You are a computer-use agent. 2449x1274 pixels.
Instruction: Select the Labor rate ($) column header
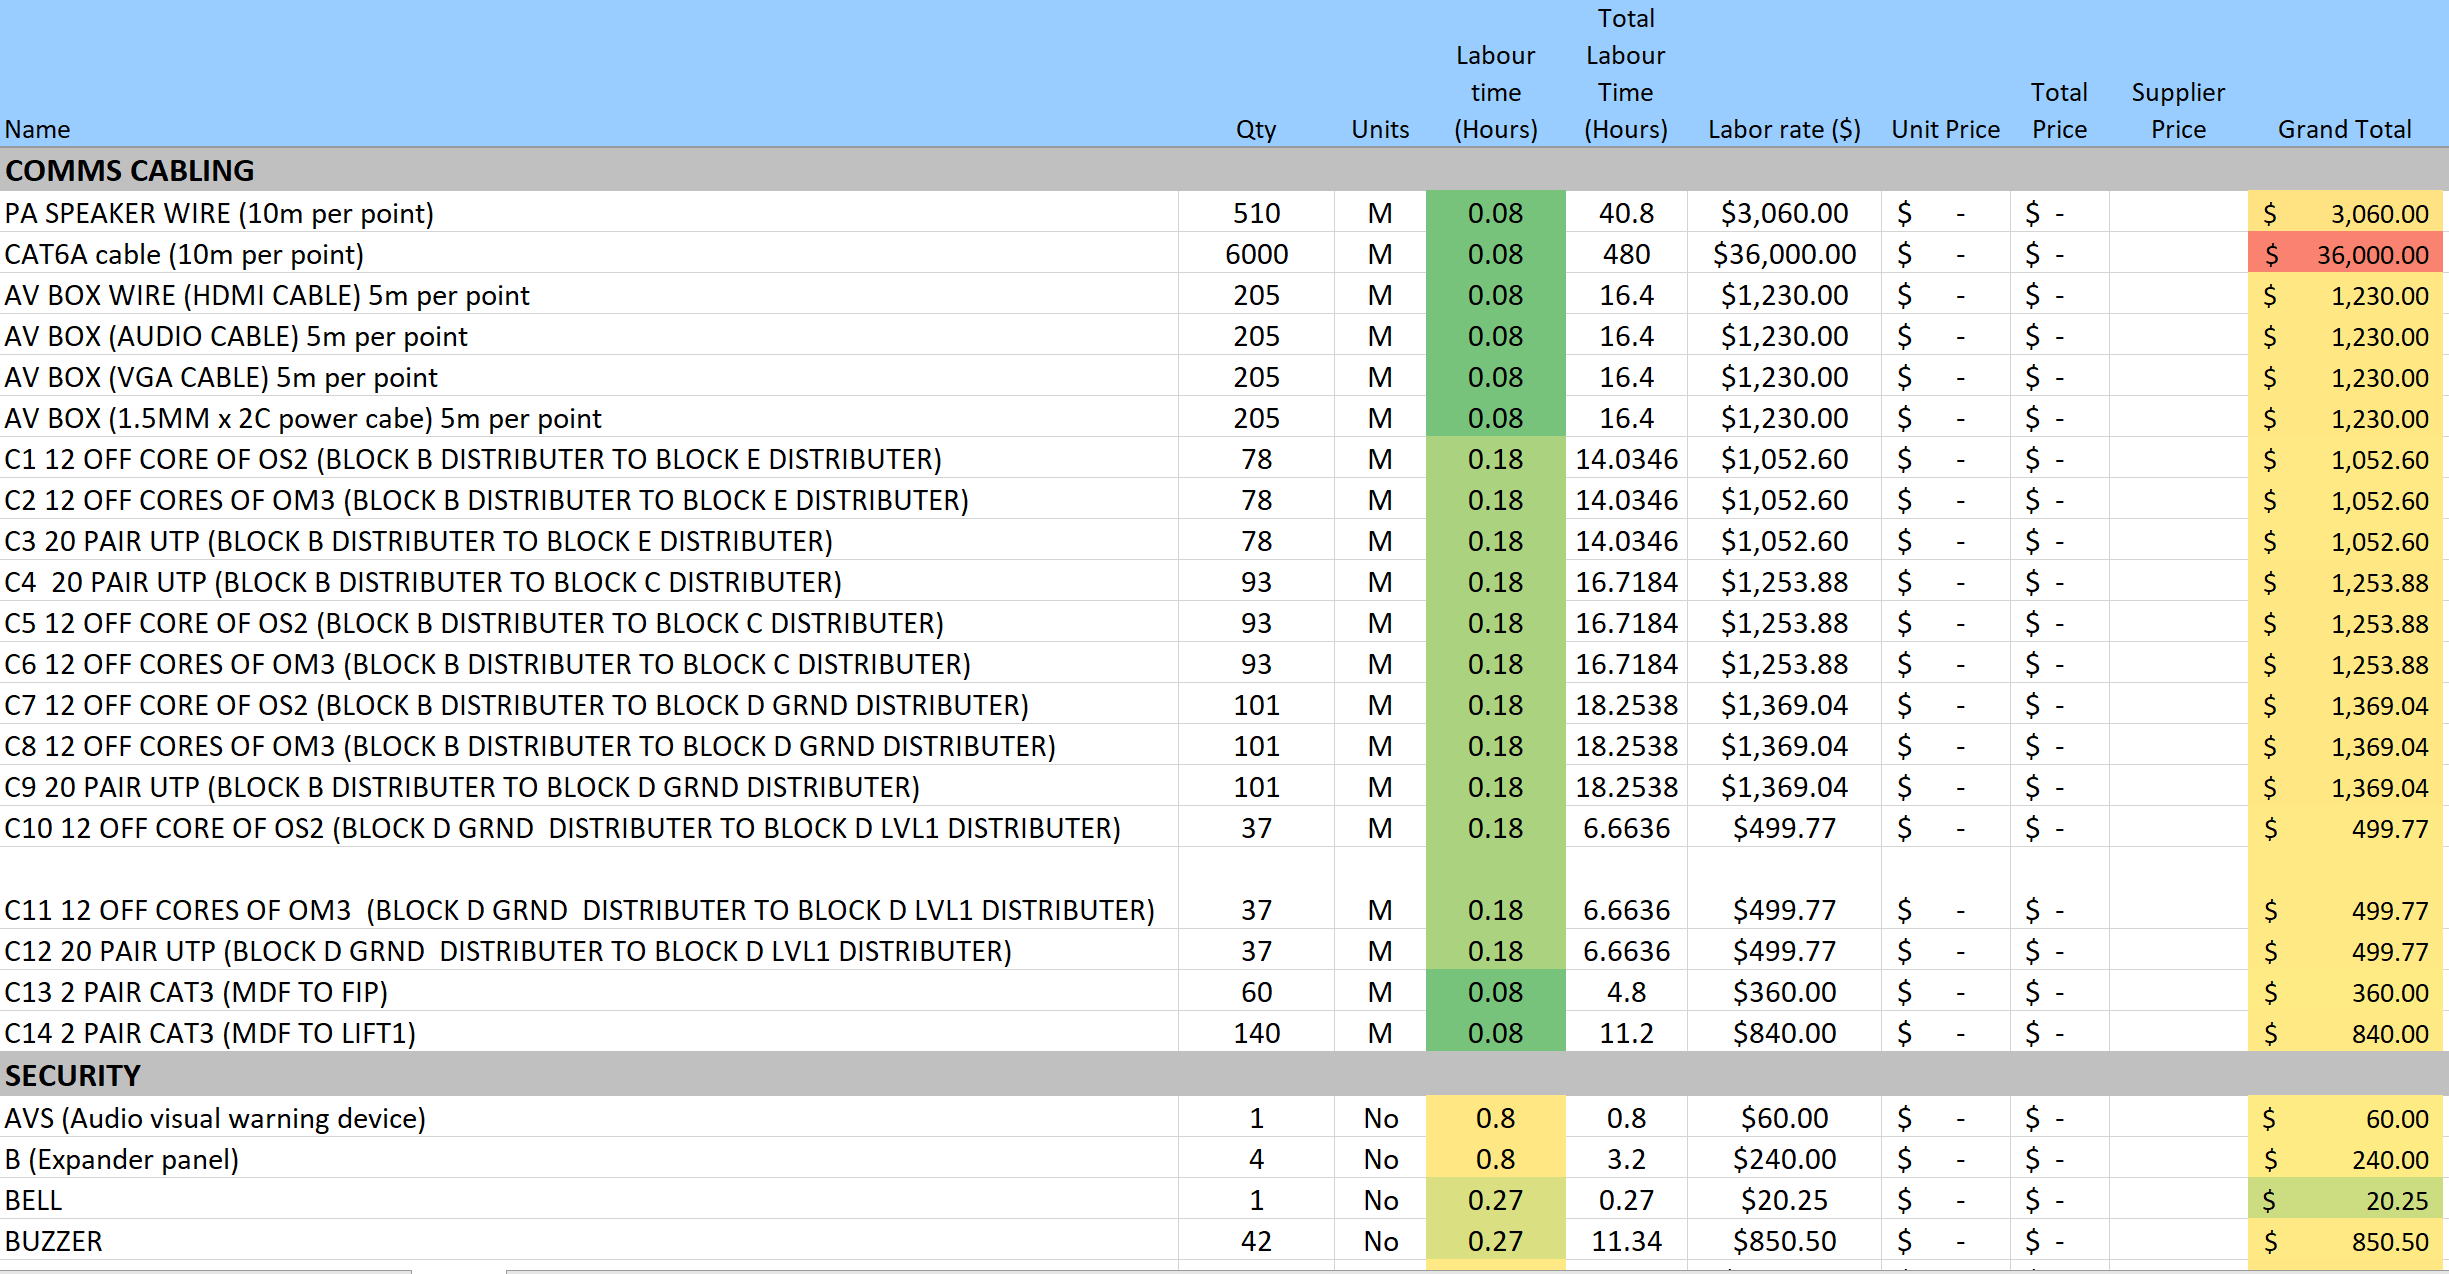tap(1784, 129)
